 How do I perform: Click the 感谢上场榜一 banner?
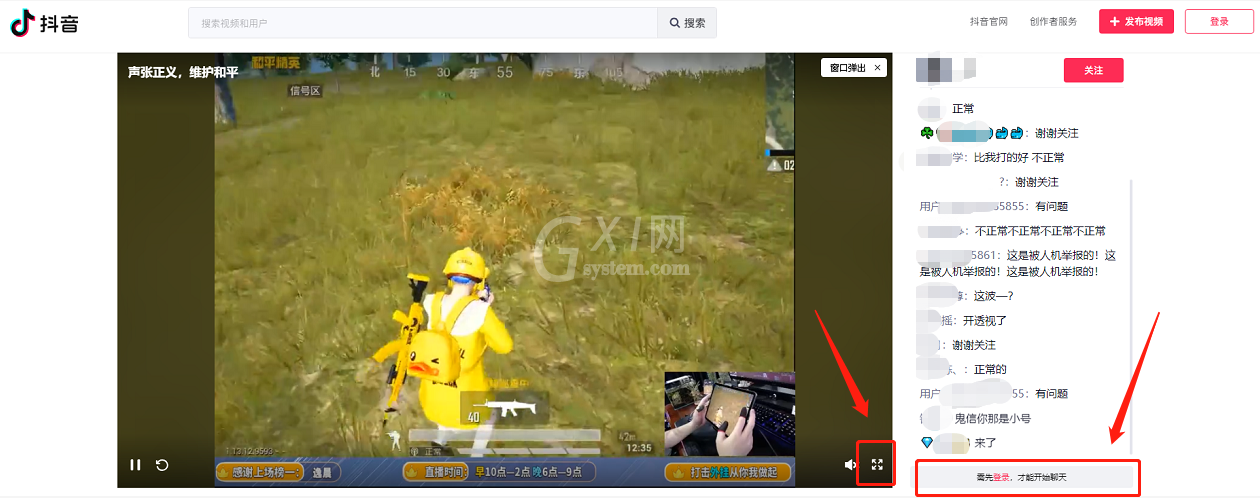(279, 472)
